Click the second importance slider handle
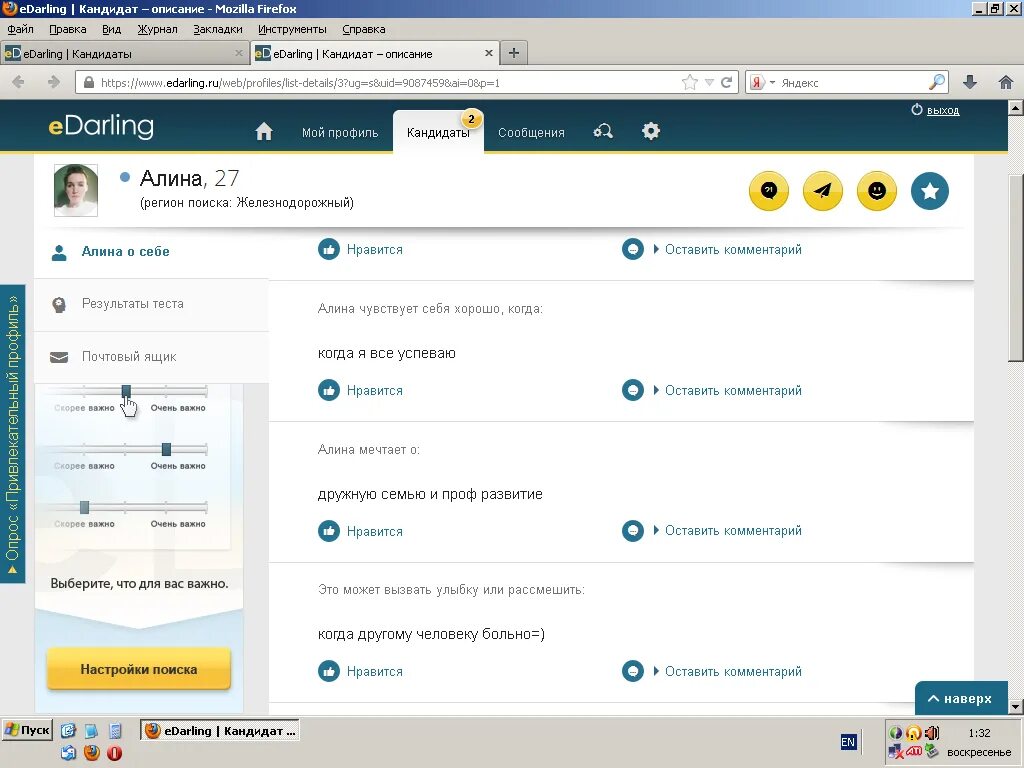 coord(167,449)
